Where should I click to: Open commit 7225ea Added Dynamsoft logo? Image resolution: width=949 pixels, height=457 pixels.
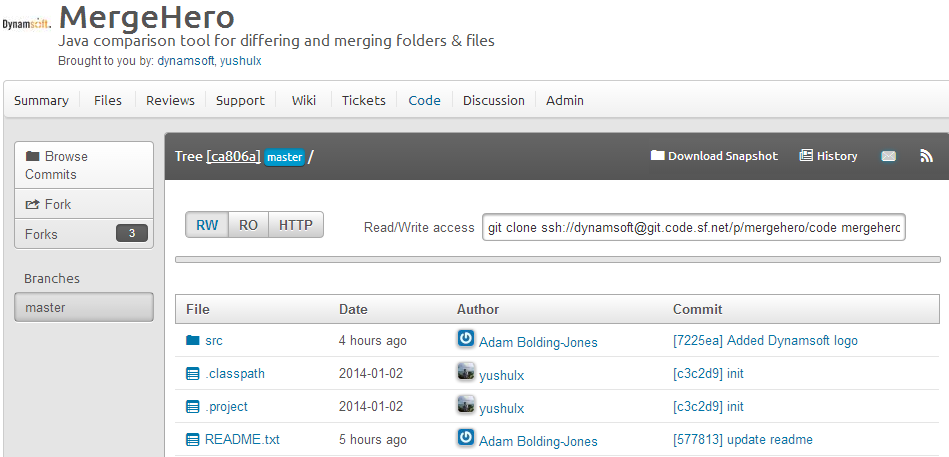[765, 341]
